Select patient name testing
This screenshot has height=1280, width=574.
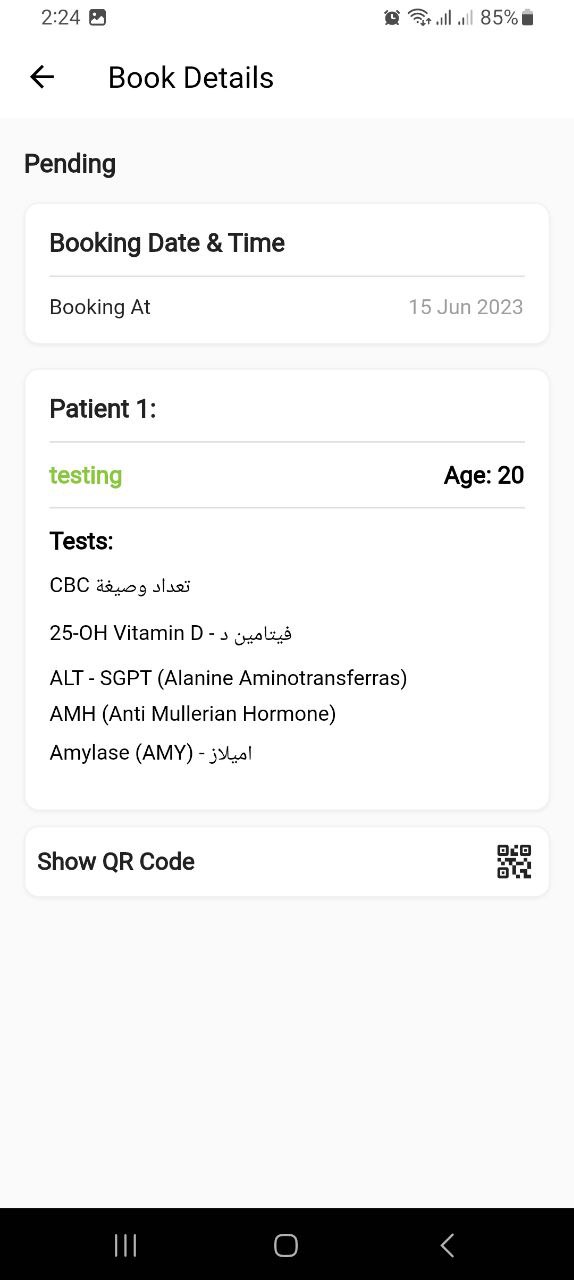point(86,475)
